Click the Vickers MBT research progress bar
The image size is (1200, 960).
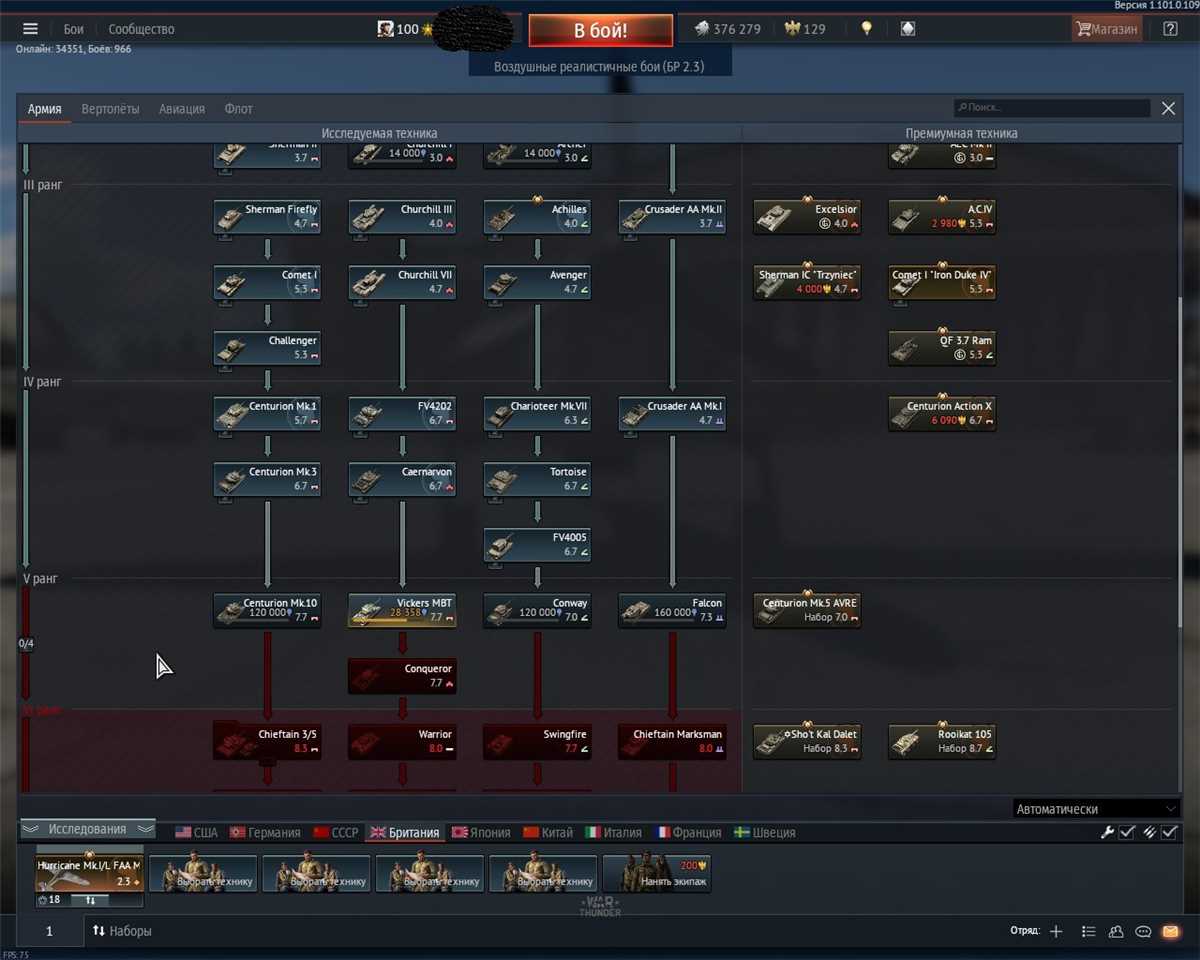(402, 622)
